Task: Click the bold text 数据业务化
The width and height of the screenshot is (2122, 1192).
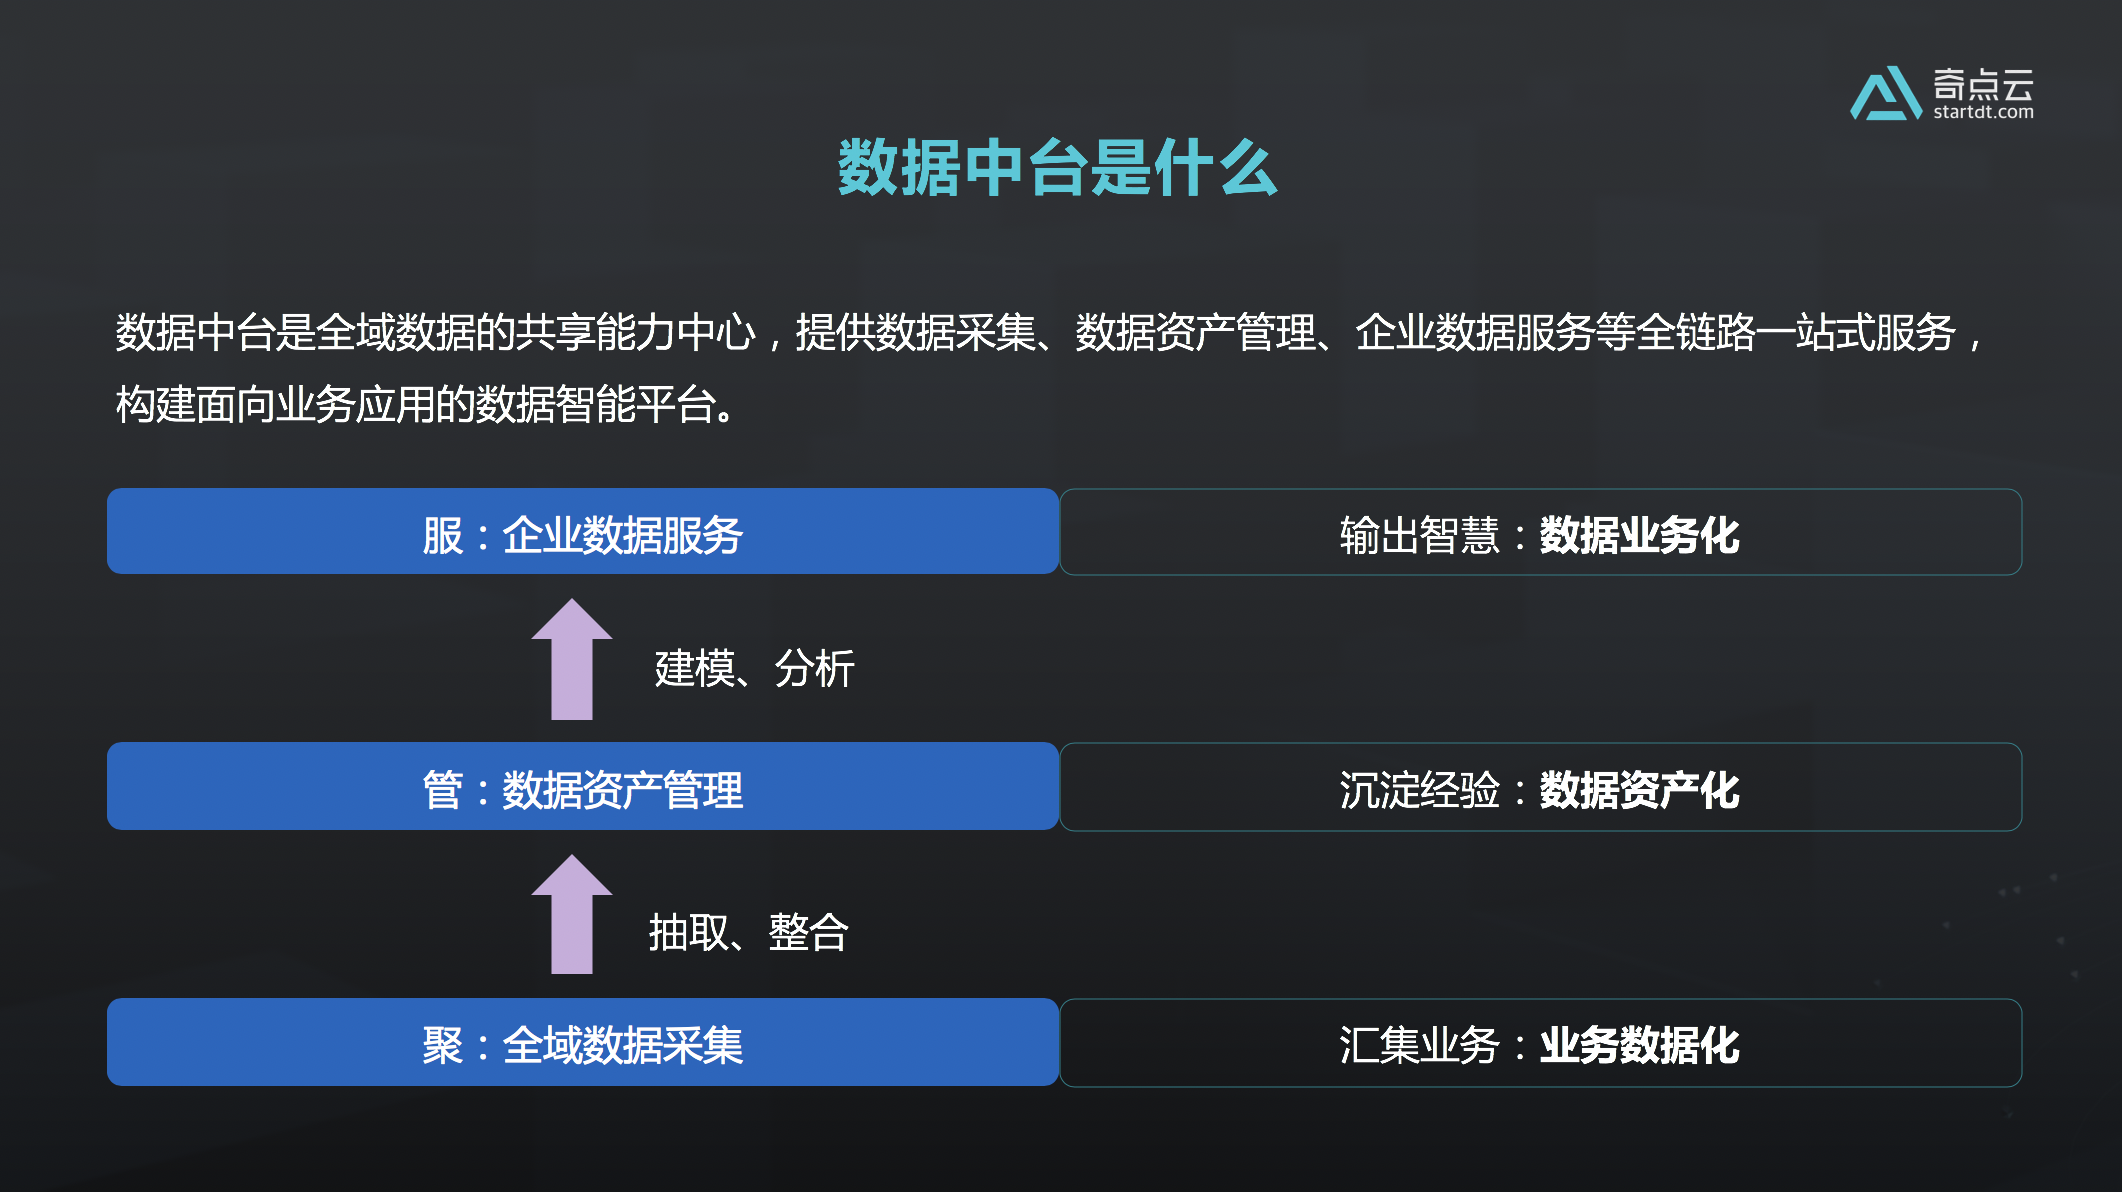Action: (1639, 536)
